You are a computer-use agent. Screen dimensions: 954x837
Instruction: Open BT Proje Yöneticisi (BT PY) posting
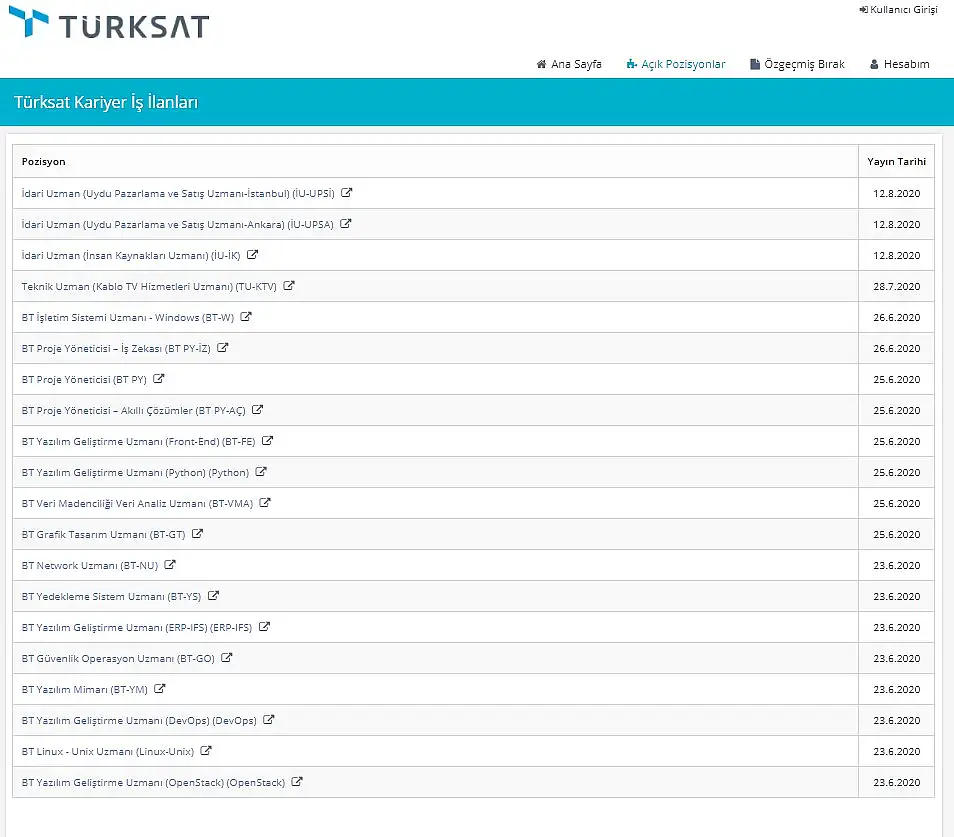(84, 380)
